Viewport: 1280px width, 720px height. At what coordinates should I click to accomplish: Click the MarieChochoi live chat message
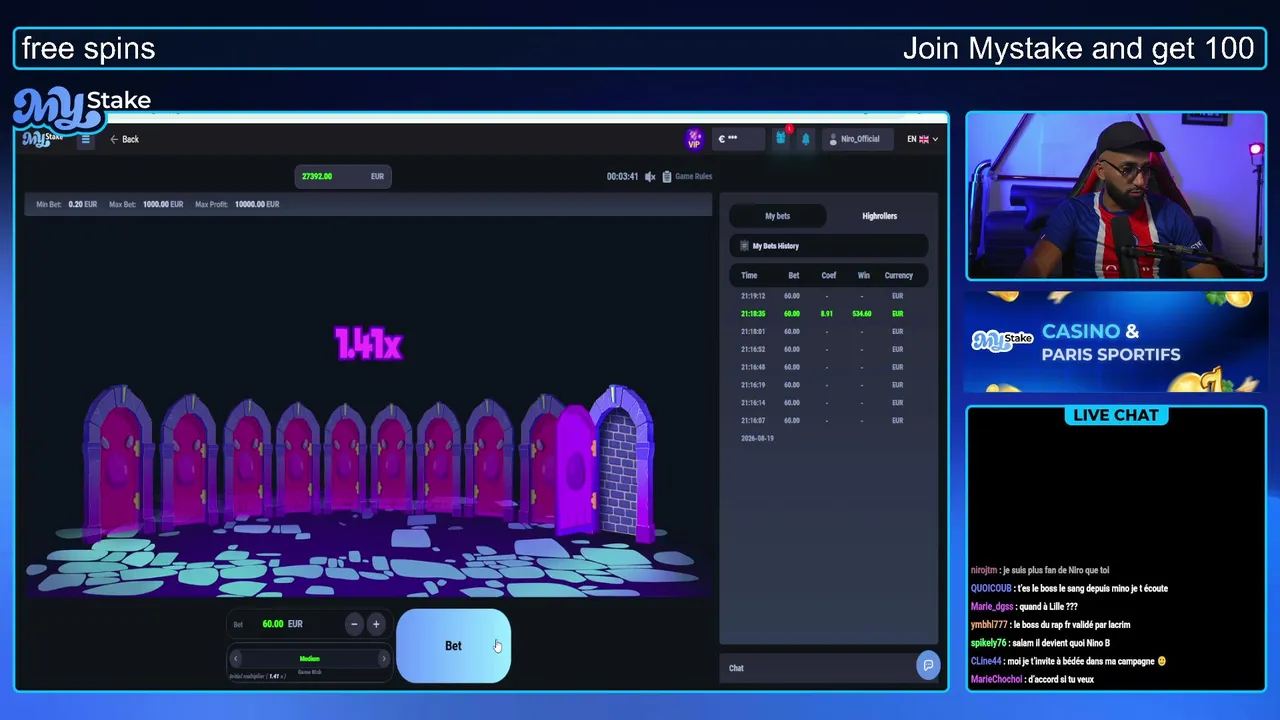coord(1032,679)
